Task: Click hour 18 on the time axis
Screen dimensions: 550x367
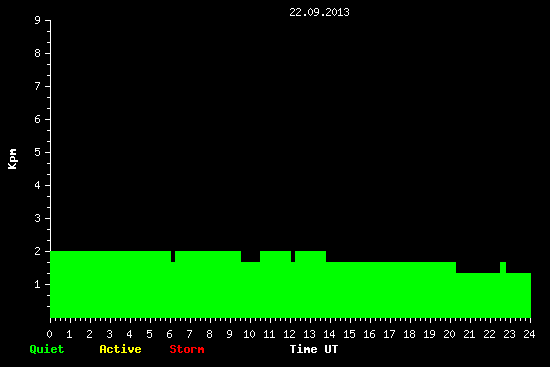Action: 409,334
